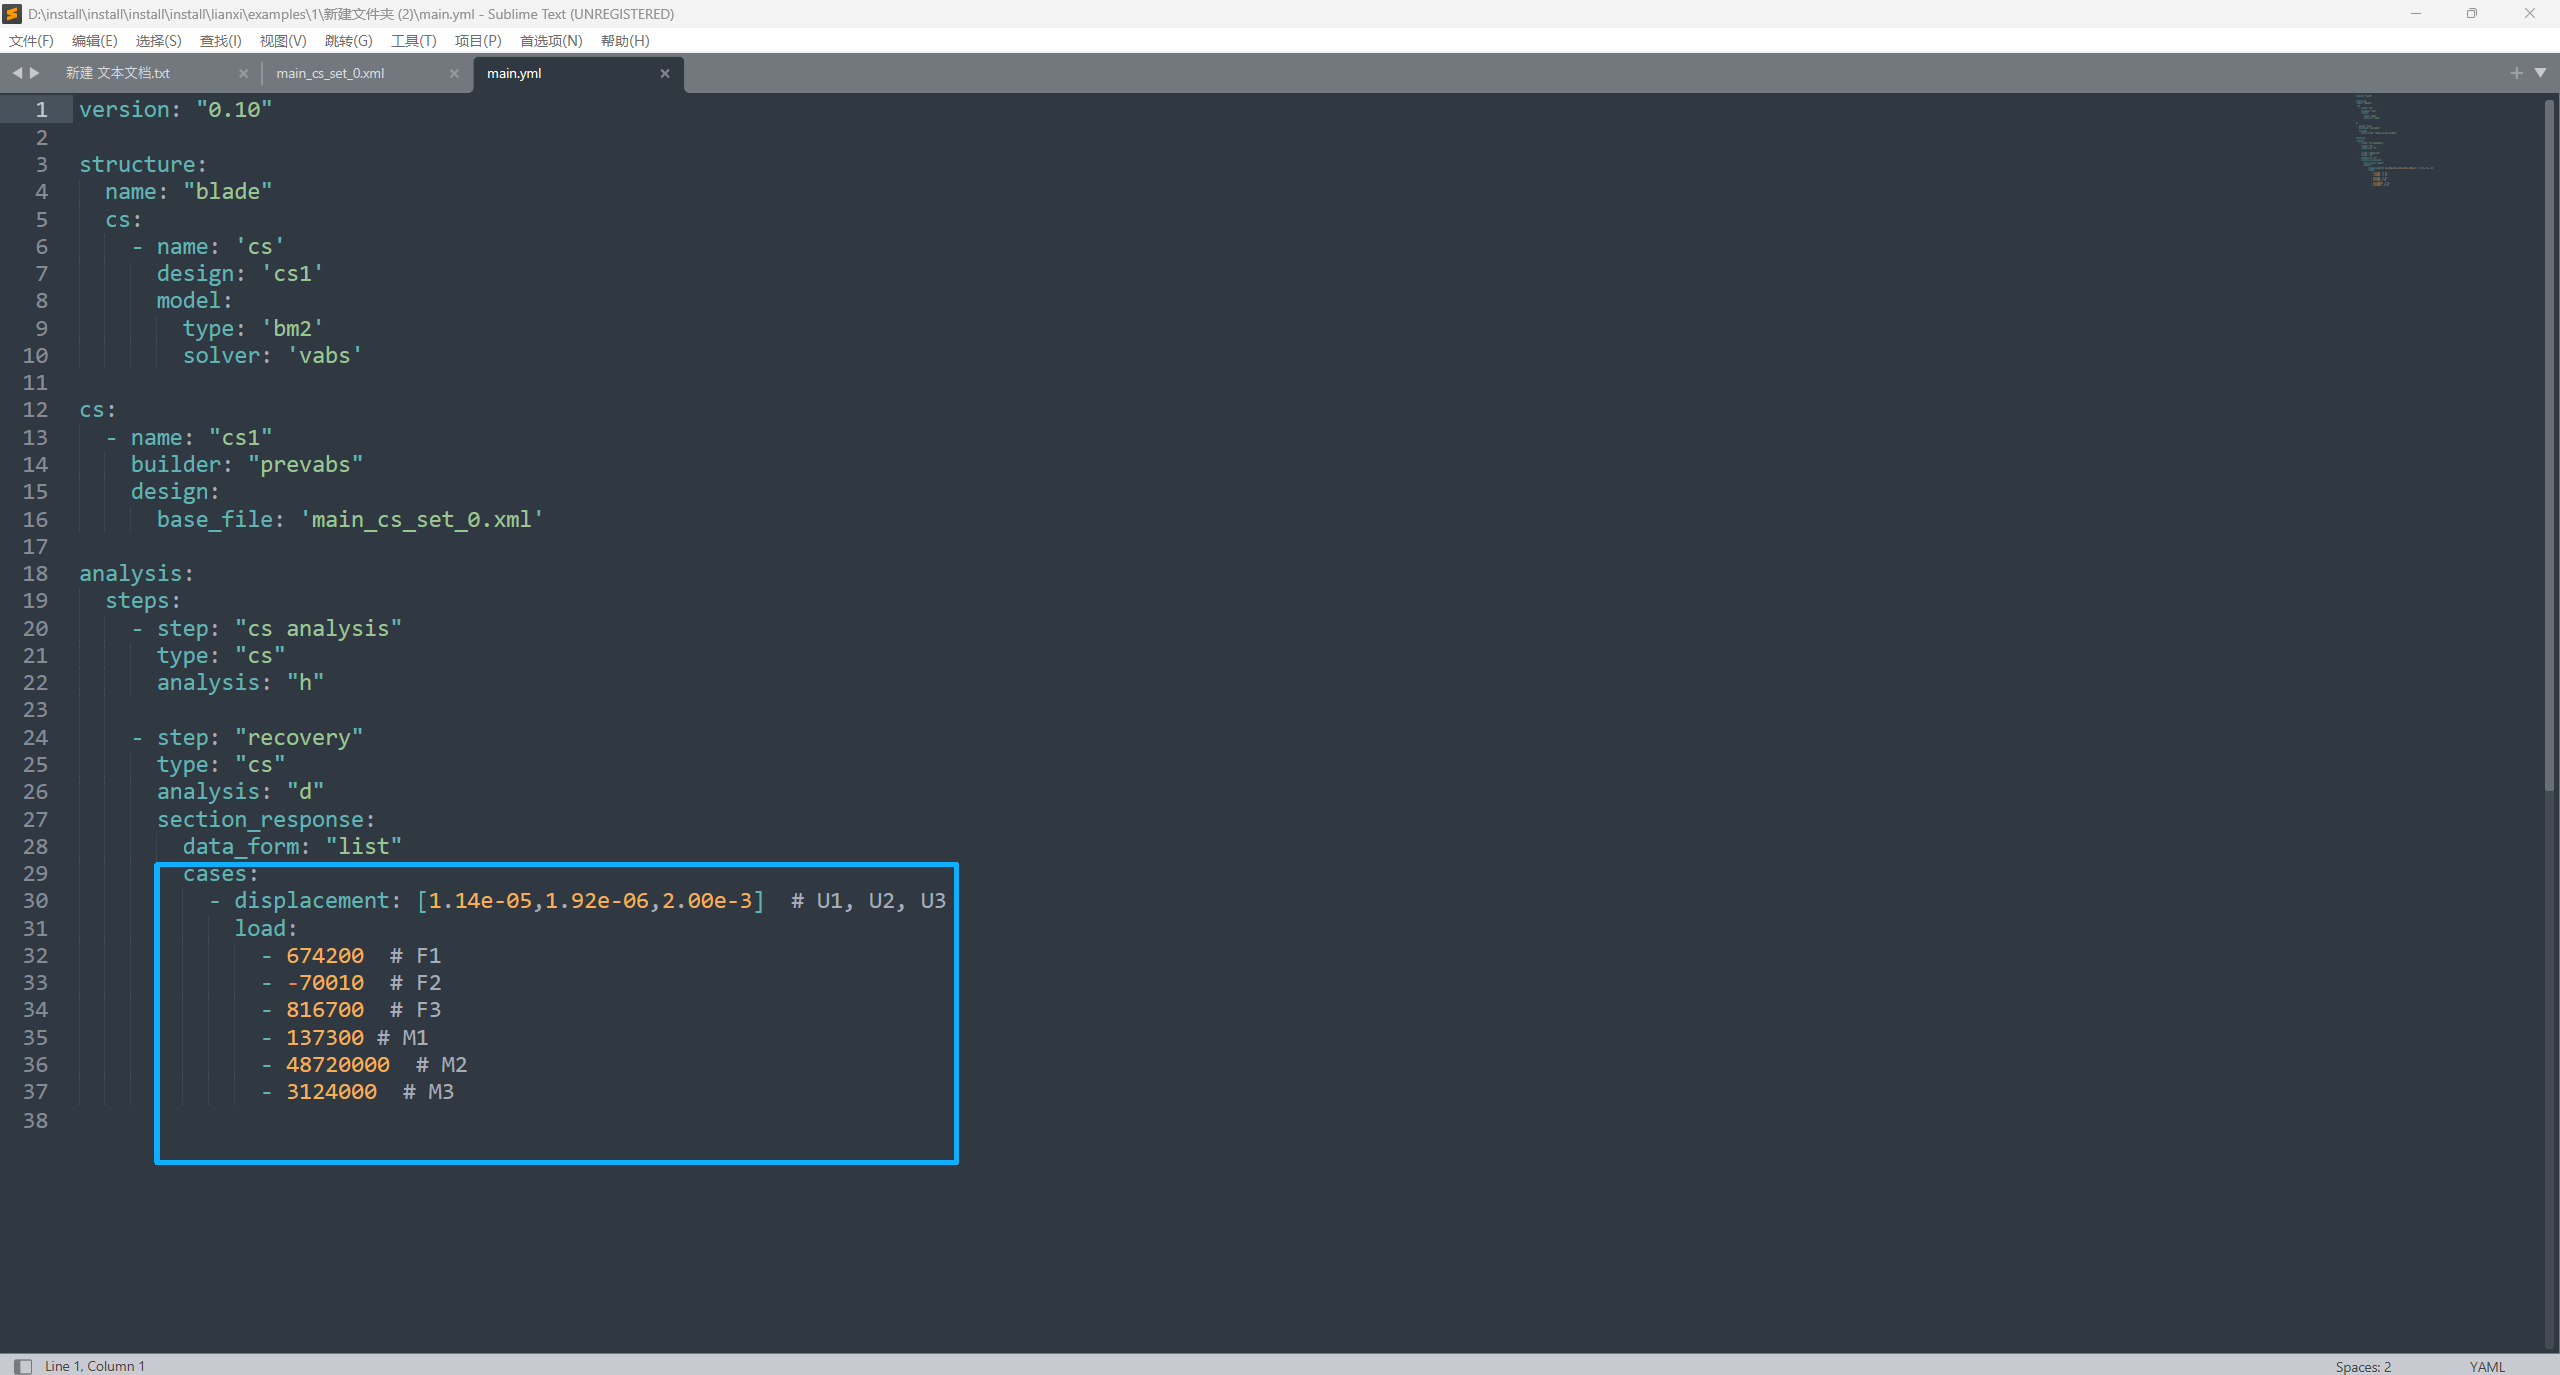Toggle the side bar status icon
This screenshot has width=2560, height=1375.
point(23,1366)
